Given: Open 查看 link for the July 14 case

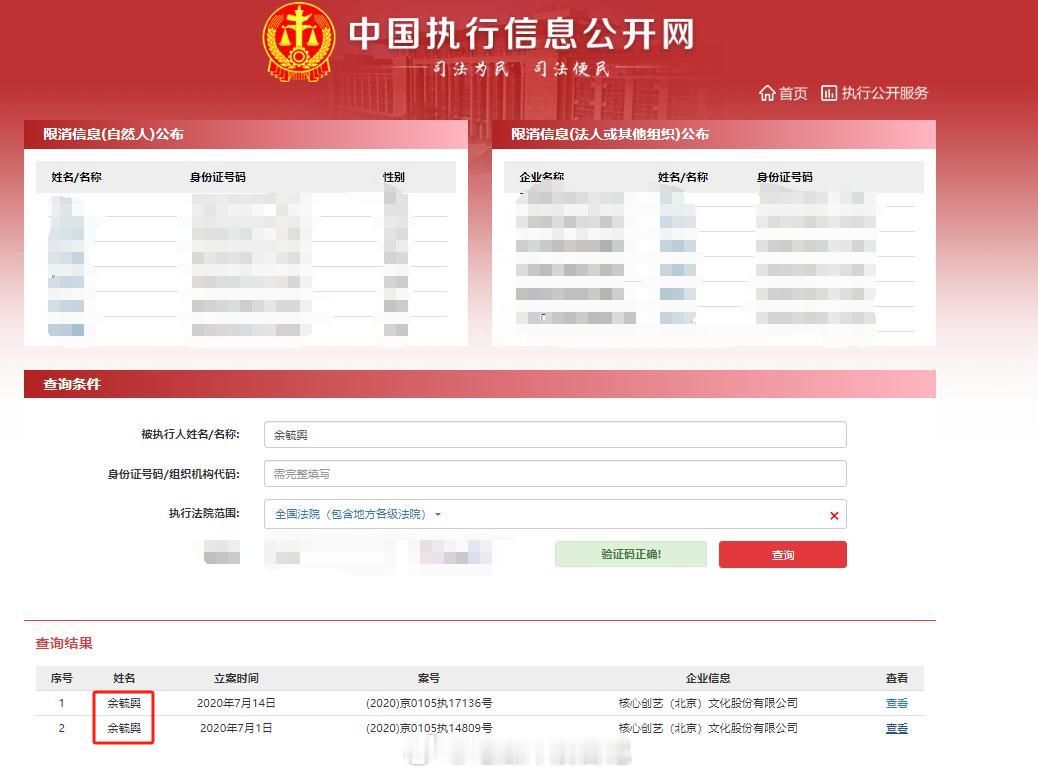Looking at the screenshot, I should tap(897, 703).
